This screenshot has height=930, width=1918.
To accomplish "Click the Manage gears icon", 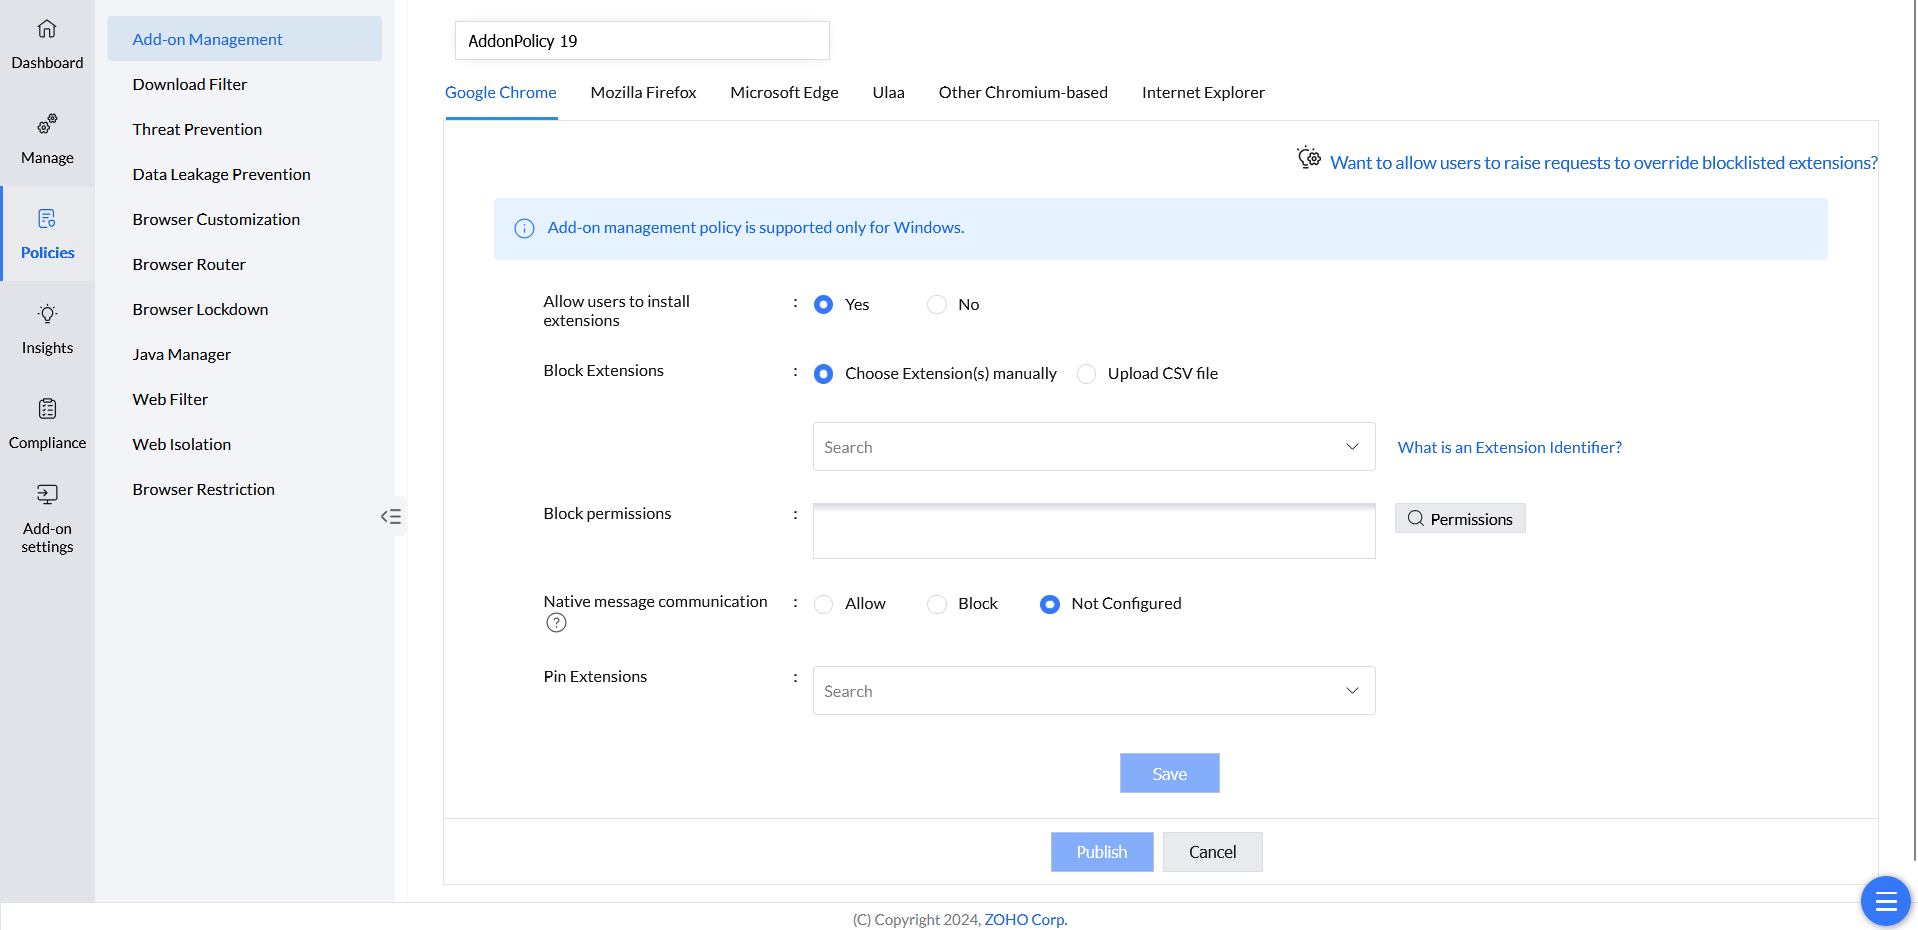I will 47,124.
